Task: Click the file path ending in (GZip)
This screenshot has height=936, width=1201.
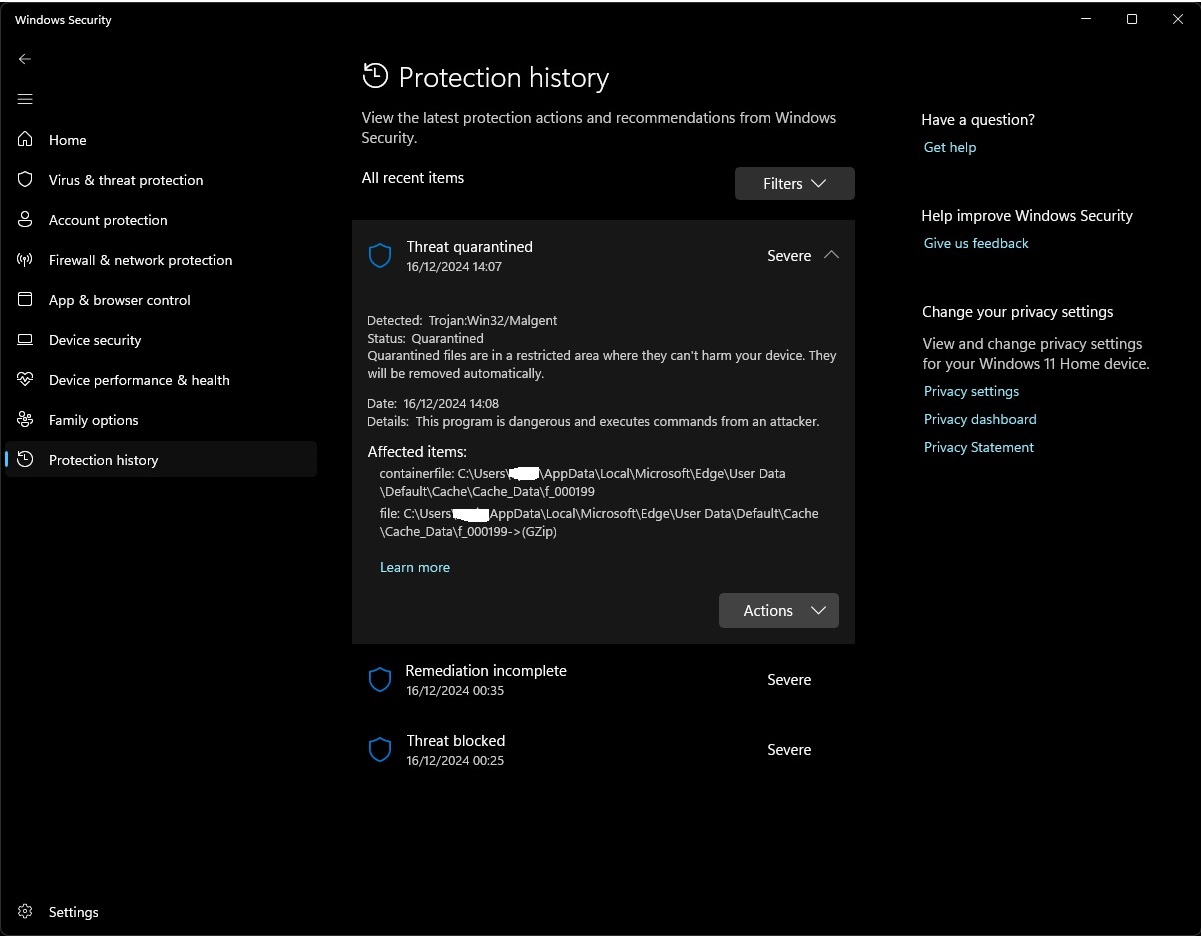Action: (x=599, y=522)
